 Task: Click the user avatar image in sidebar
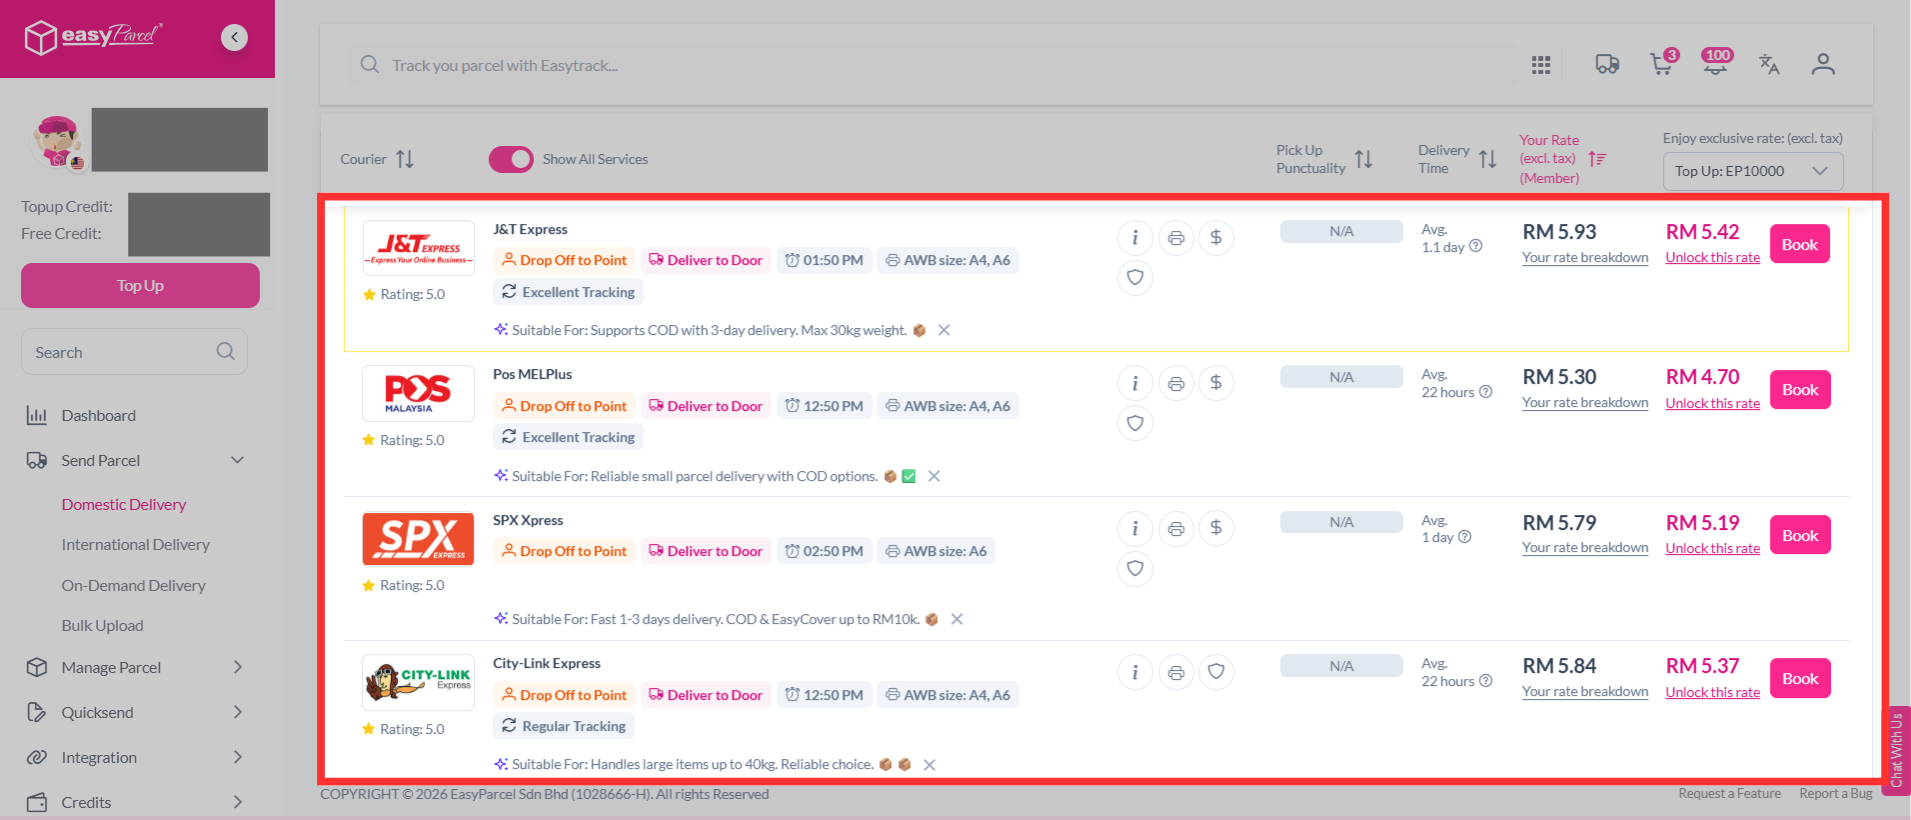pos(57,141)
